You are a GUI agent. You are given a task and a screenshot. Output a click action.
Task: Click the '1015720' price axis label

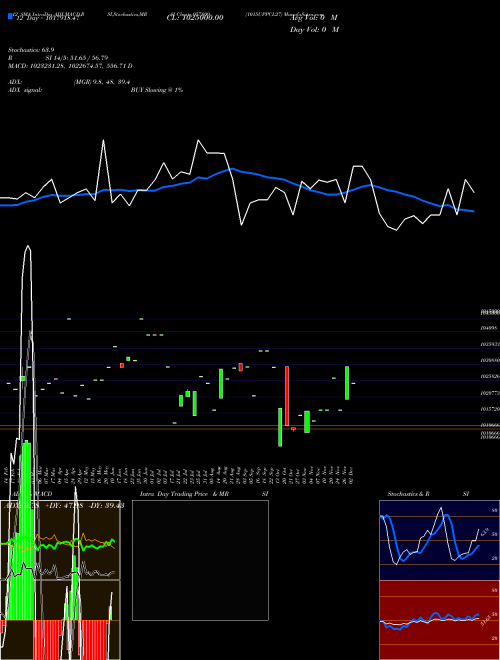[x=490, y=409]
